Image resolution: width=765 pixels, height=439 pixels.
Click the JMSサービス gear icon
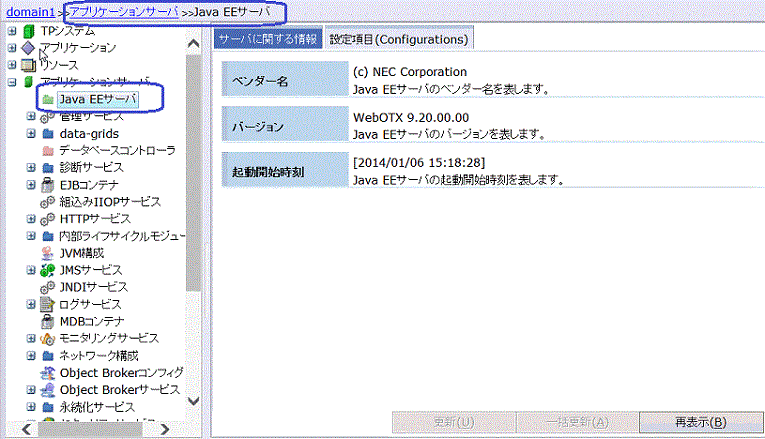coord(48,270)
